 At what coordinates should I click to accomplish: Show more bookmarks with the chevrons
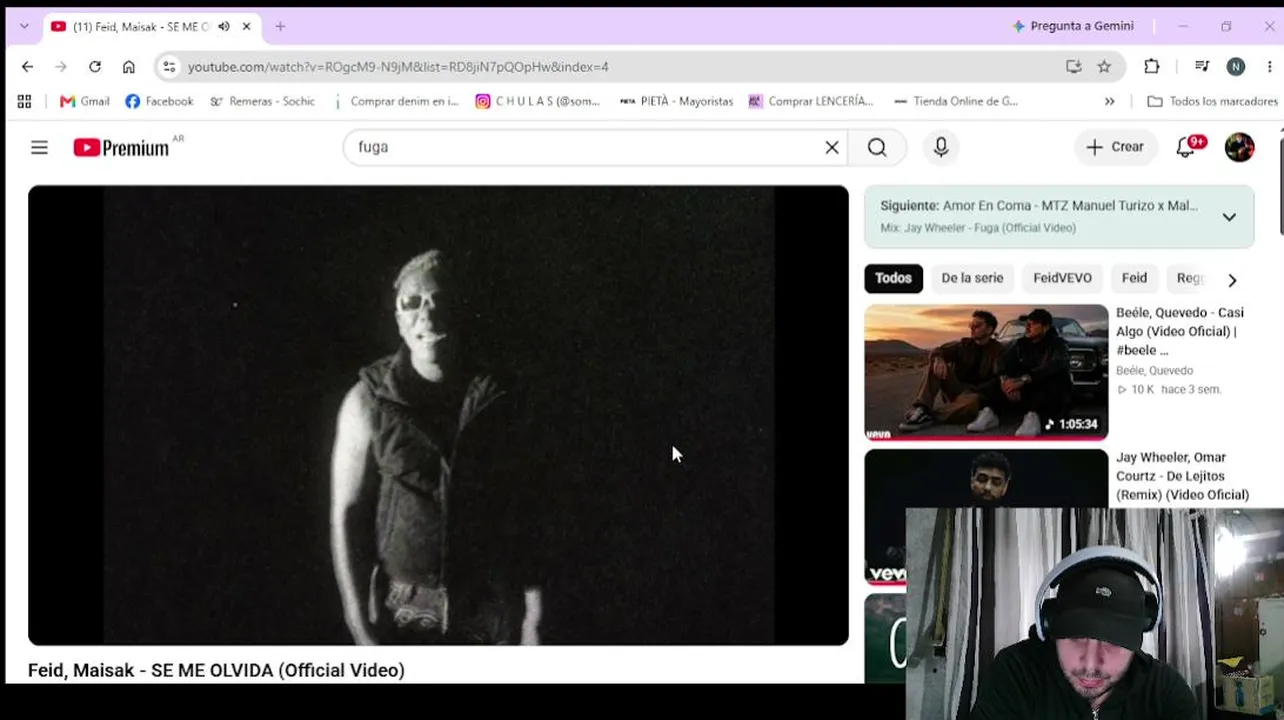click(1109, 101)
